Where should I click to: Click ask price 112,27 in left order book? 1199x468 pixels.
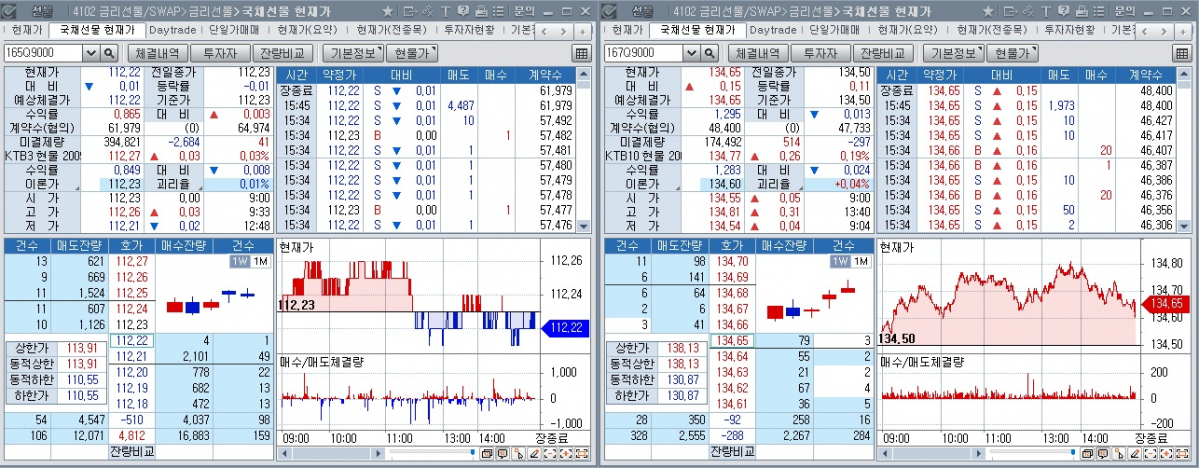coord(132,261)
